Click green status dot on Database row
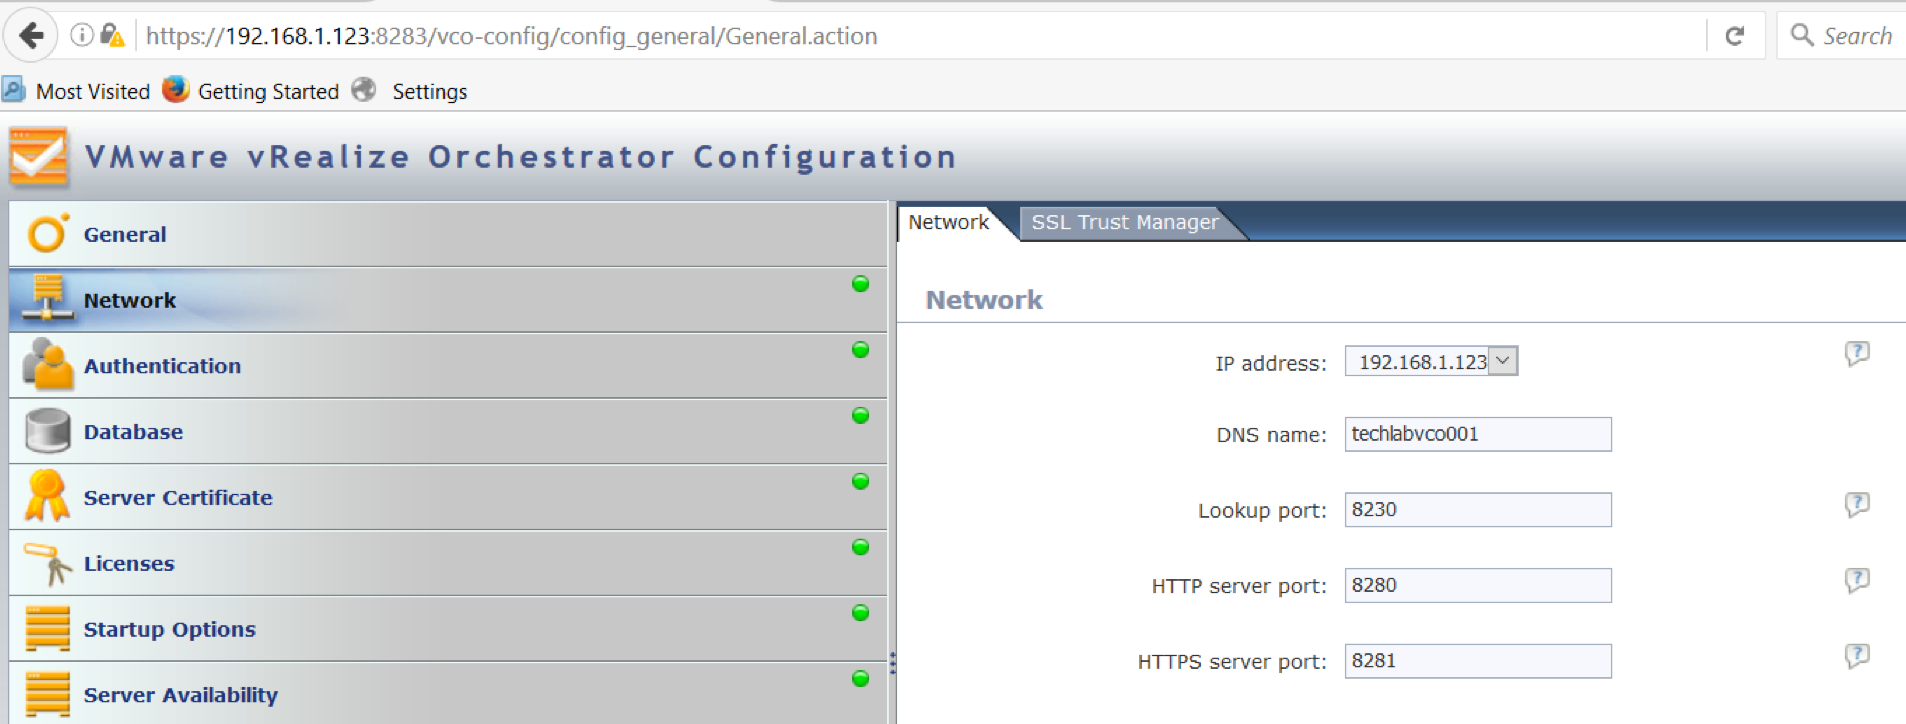Screen dimensions: 1906x724 860,416
